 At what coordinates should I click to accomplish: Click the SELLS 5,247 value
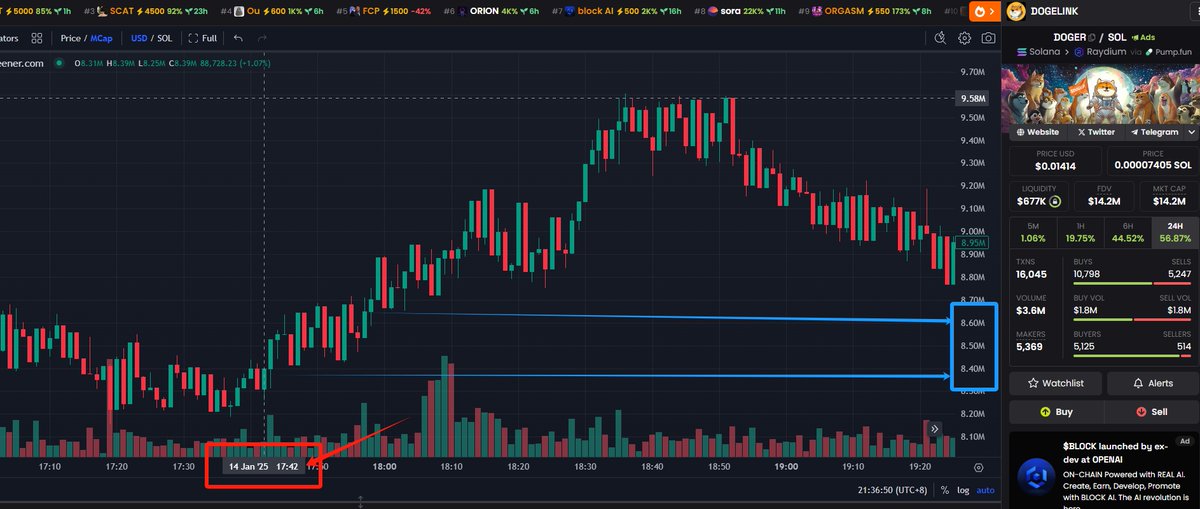tap(1180, 274)
